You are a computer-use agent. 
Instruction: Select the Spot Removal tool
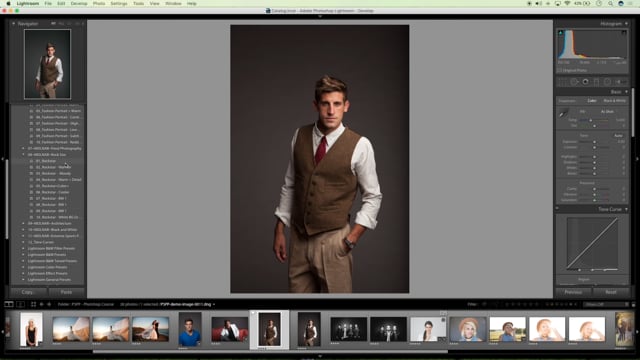tap(574, 82)
